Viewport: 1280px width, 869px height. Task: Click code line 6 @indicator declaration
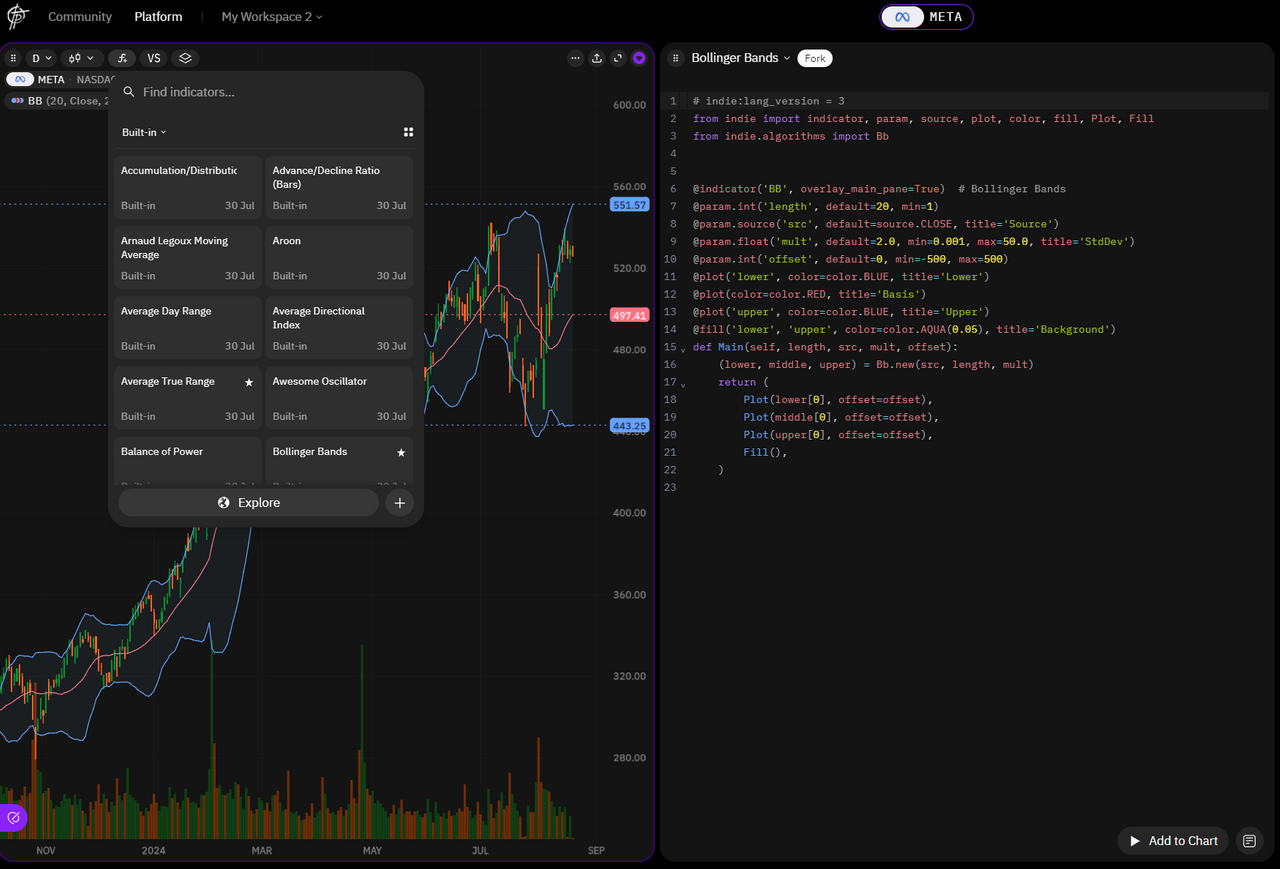click(879, 189)
